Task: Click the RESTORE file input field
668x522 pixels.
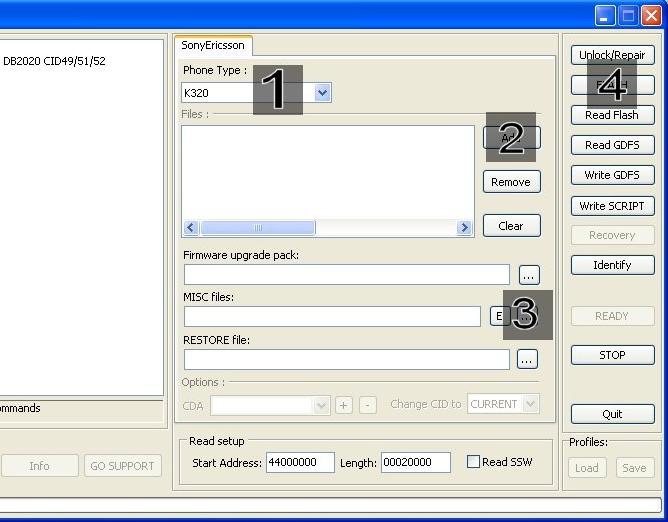Action: coord(347,359)
